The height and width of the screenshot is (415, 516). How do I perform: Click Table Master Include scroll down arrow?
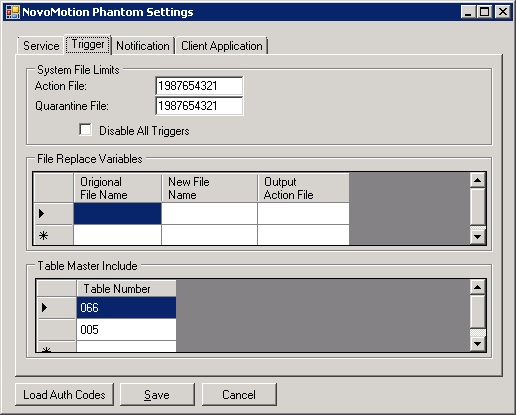478,344
